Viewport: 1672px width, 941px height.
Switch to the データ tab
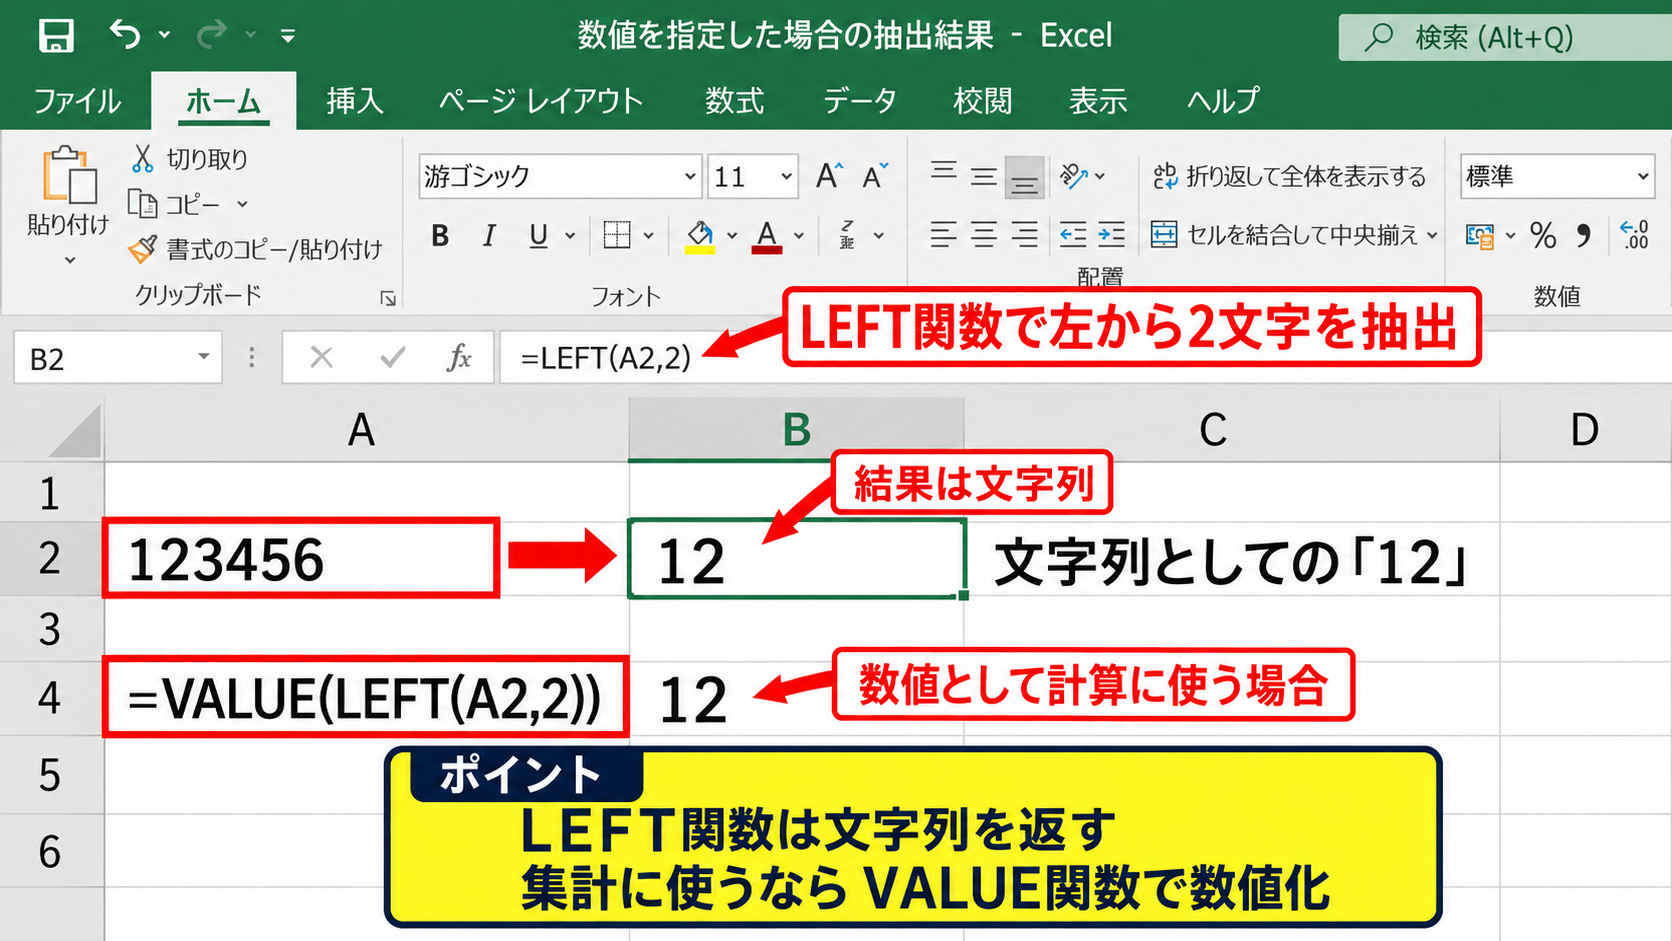point(859,101)
